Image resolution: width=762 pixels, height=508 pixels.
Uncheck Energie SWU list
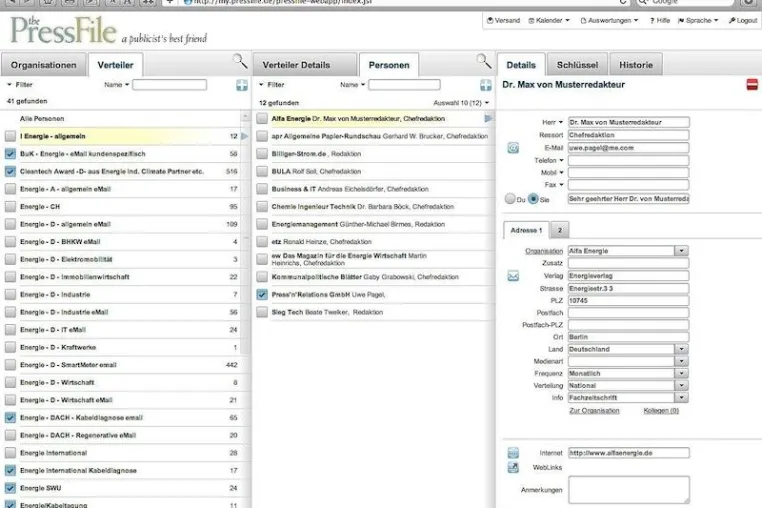tap(10, 488)
